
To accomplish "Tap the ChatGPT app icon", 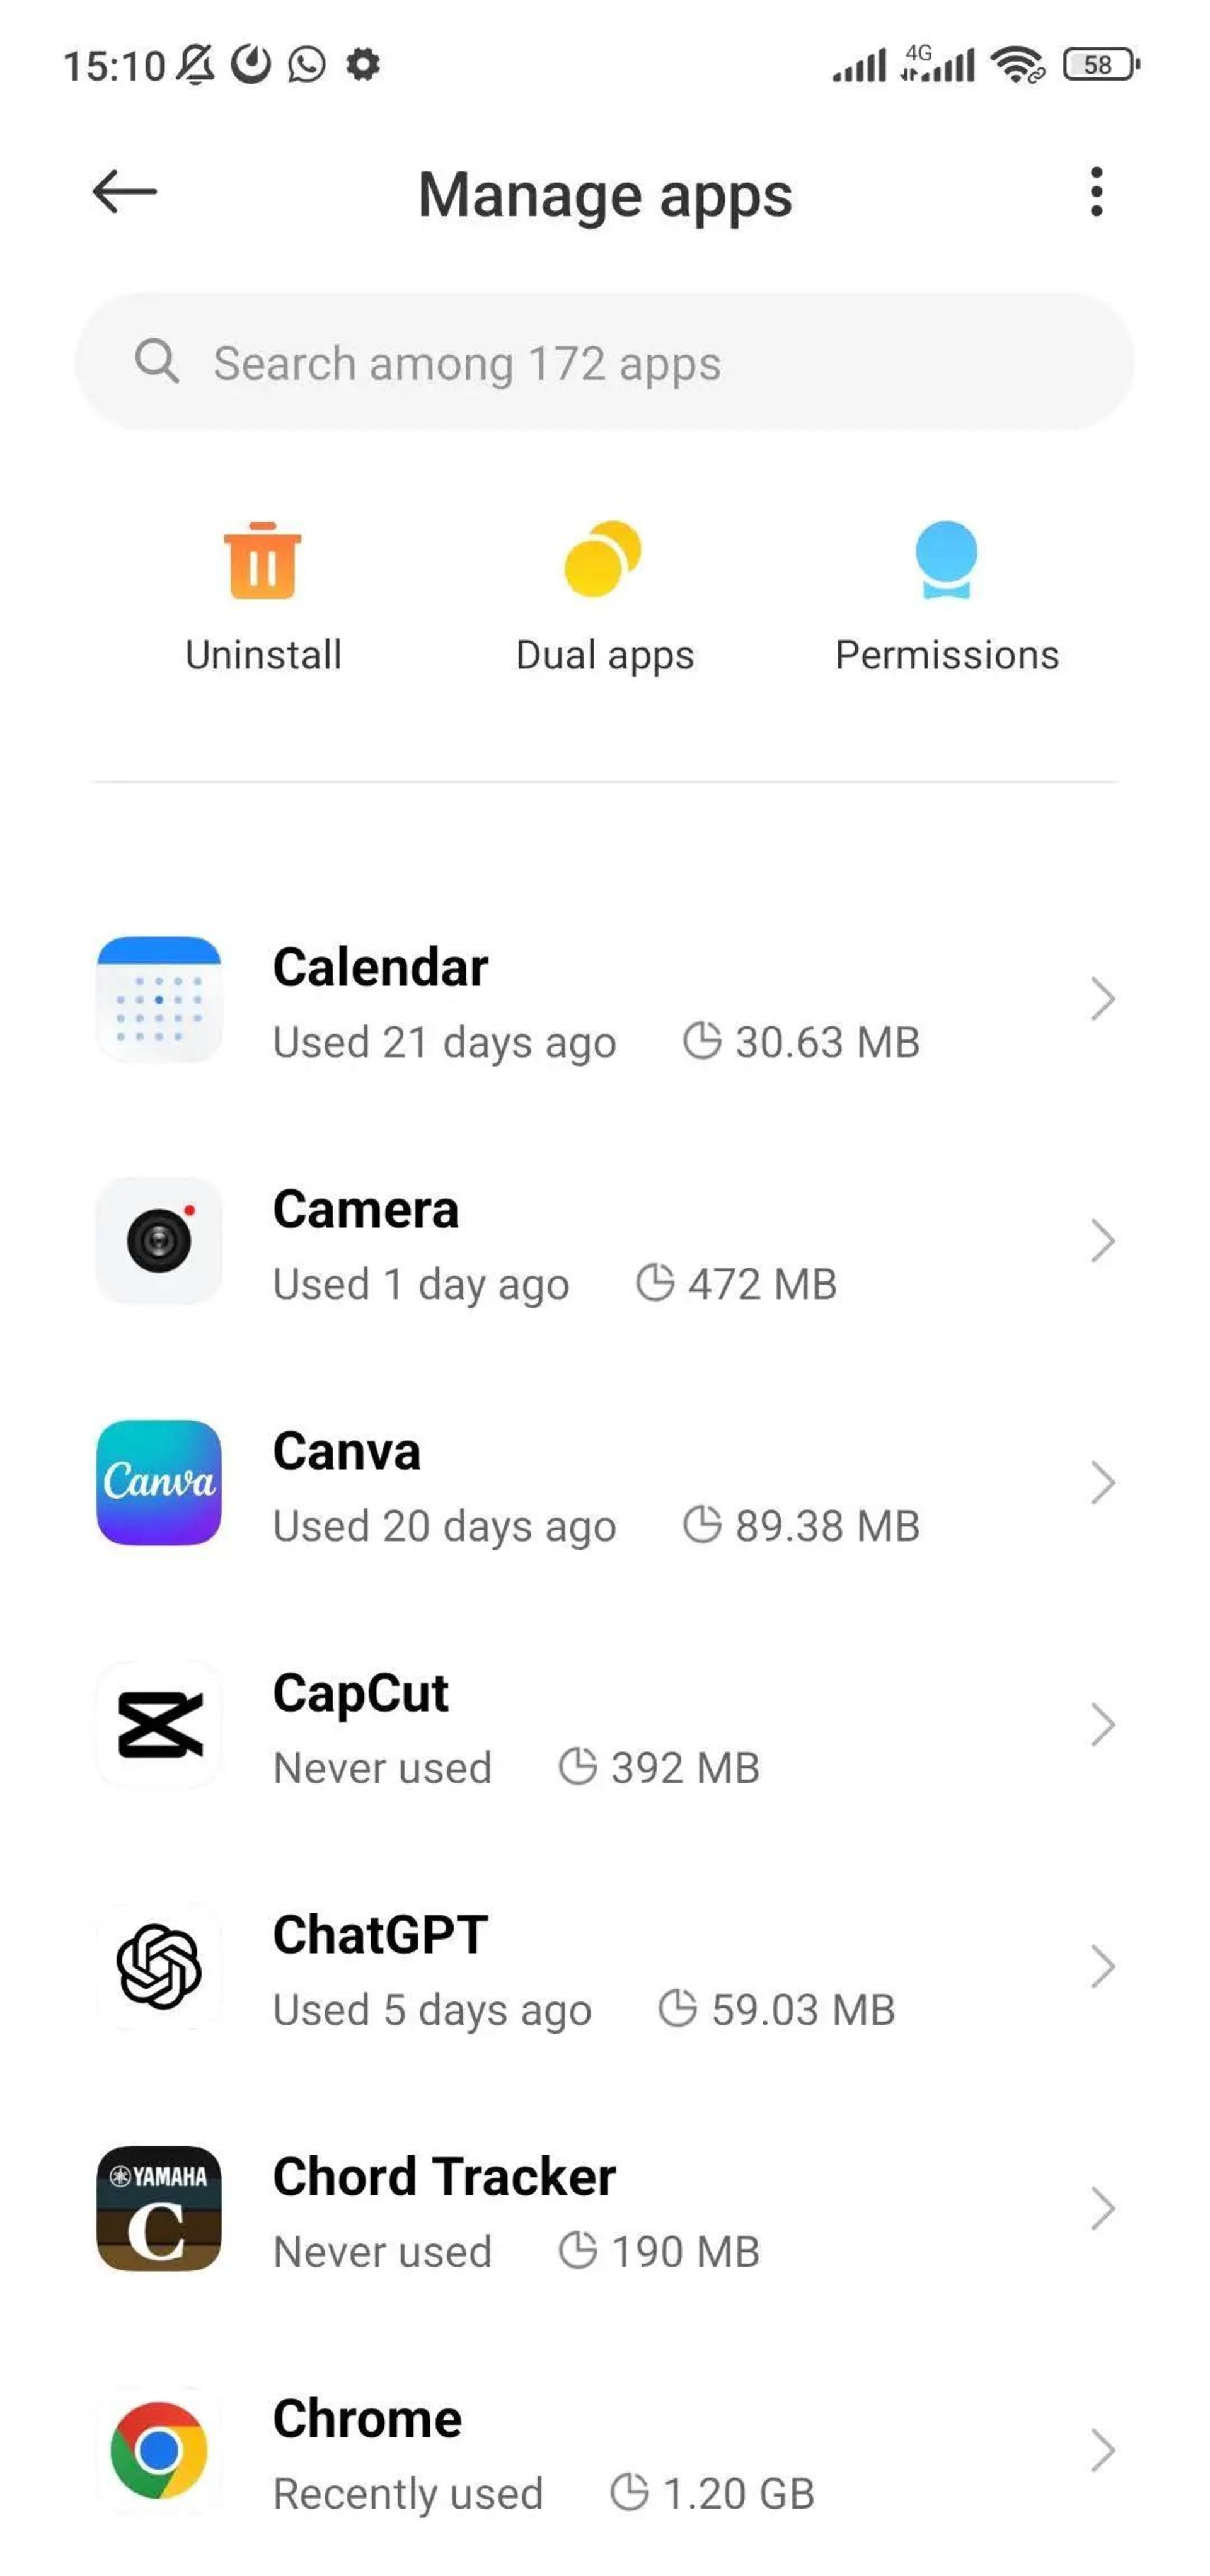I will (159, 1966).
